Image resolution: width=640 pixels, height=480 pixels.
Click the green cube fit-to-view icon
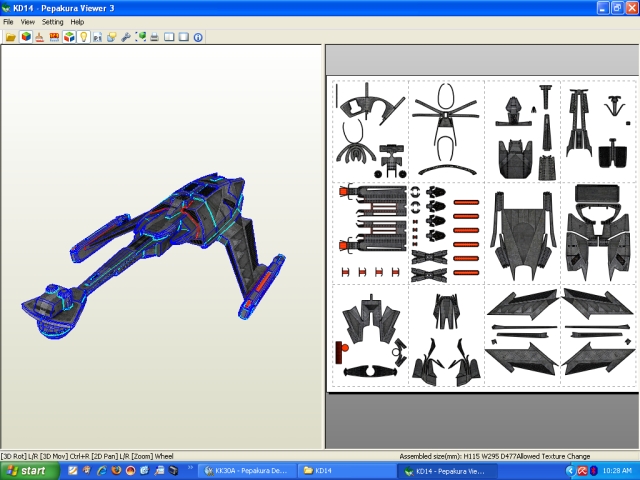point(140,37)
